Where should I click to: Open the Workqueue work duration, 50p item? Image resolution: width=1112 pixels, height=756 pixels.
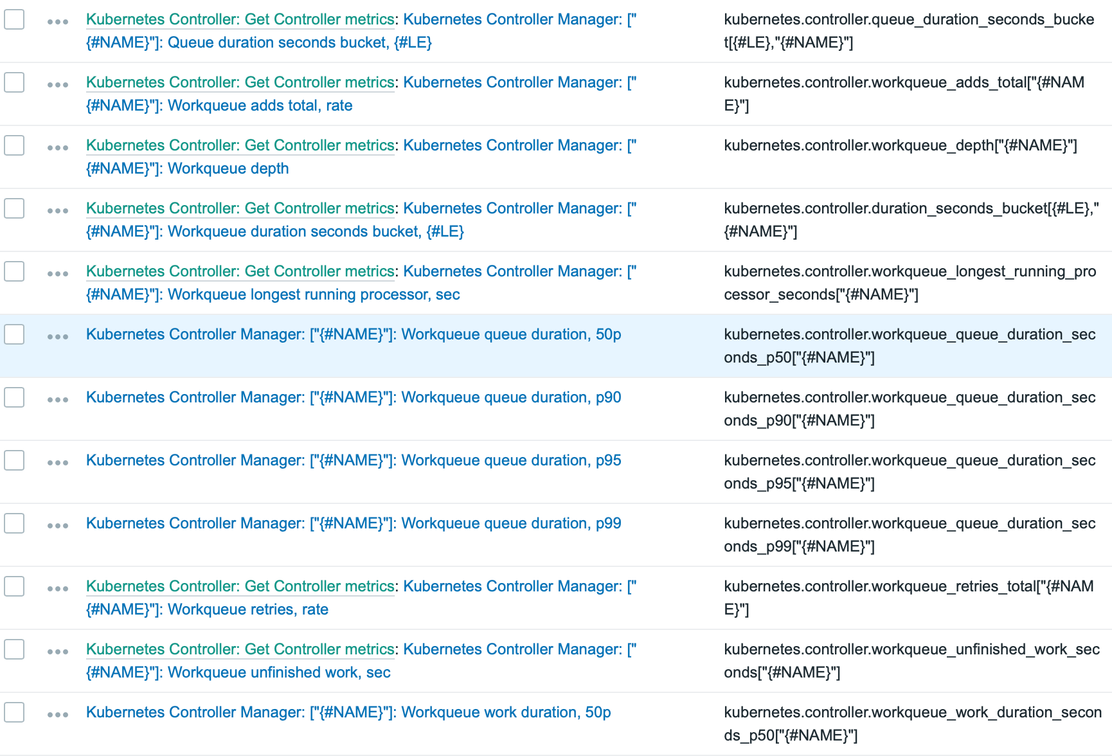click(348, 712)
